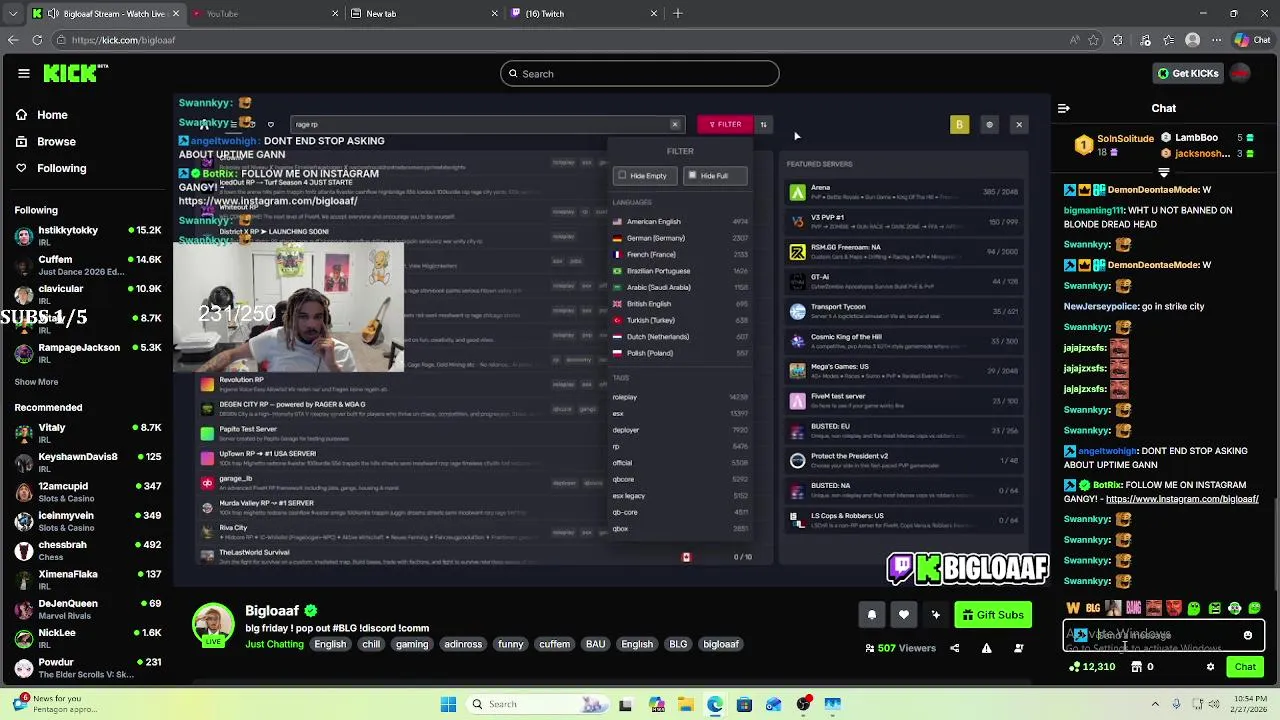Click the Read aloud icon in address bar
The width and height of the screenshot is (1280, 720).
[x=1074, y=40]
